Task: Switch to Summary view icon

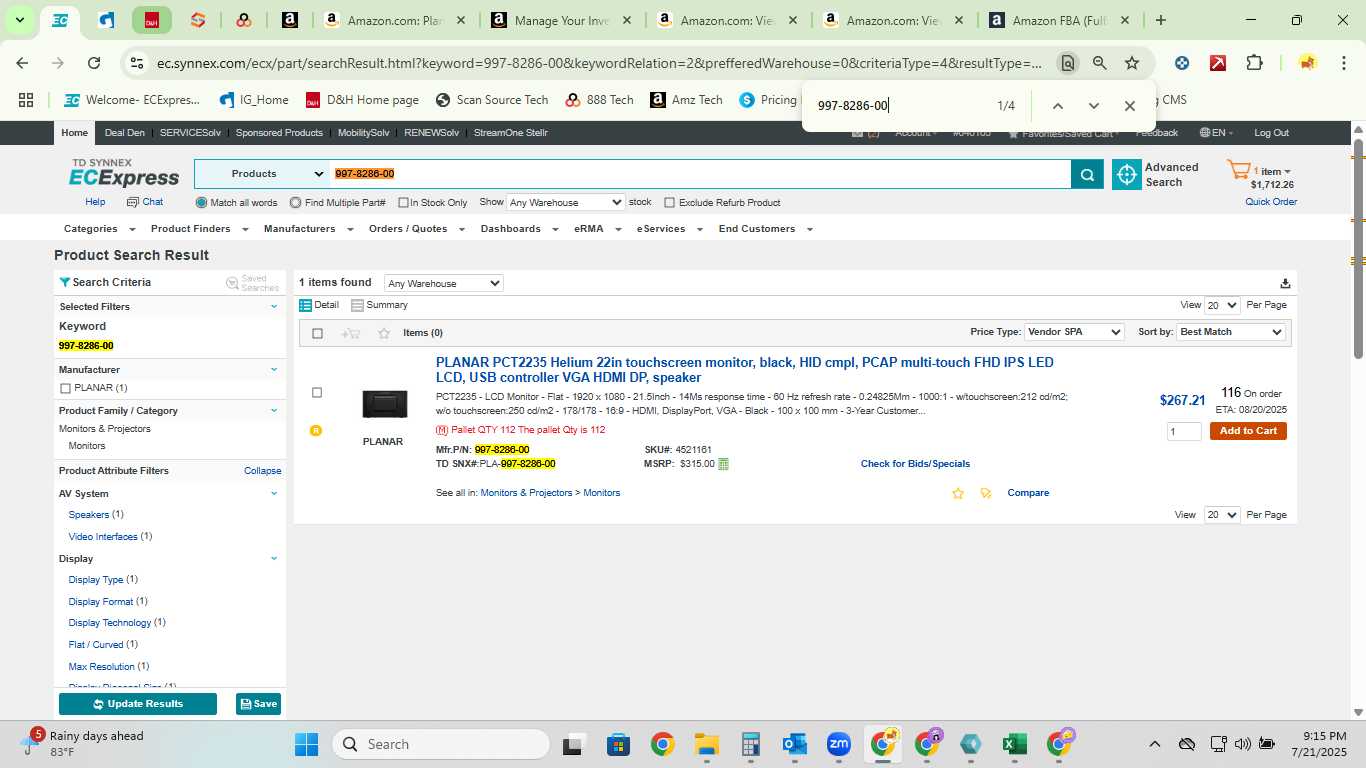Action: (x=357, y=305)
